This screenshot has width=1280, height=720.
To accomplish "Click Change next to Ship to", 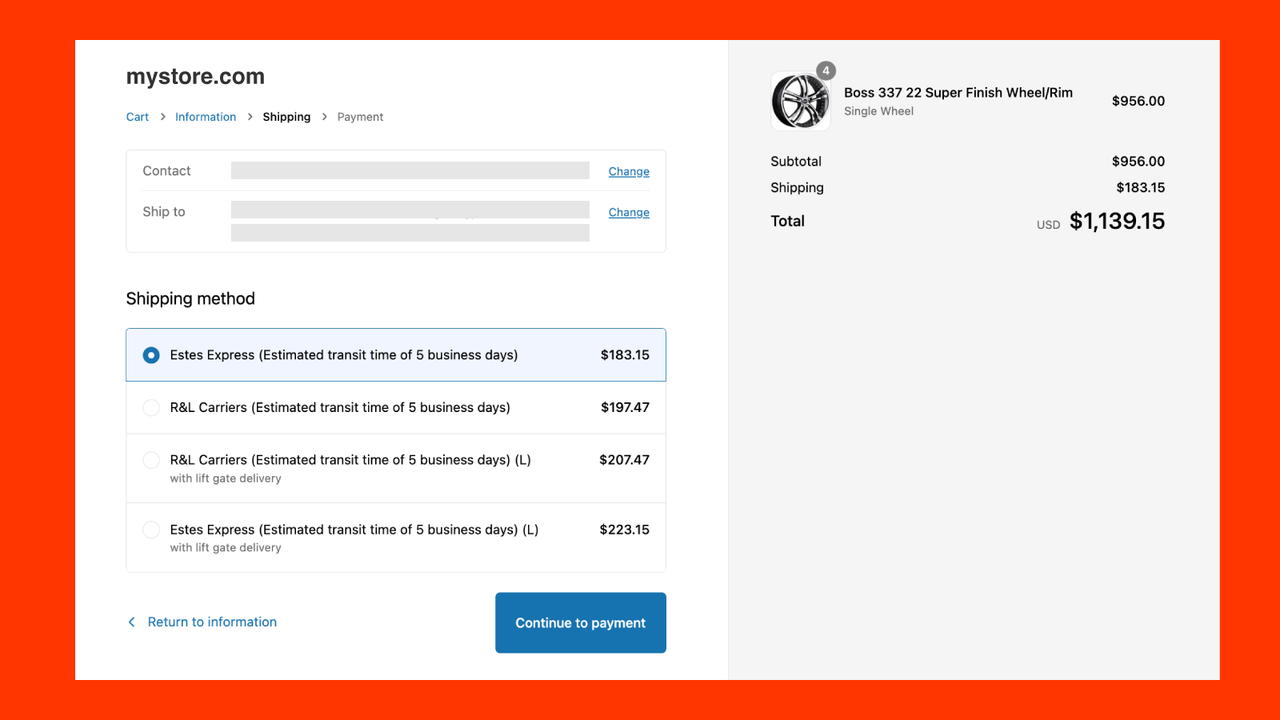I will pos(629,212).
